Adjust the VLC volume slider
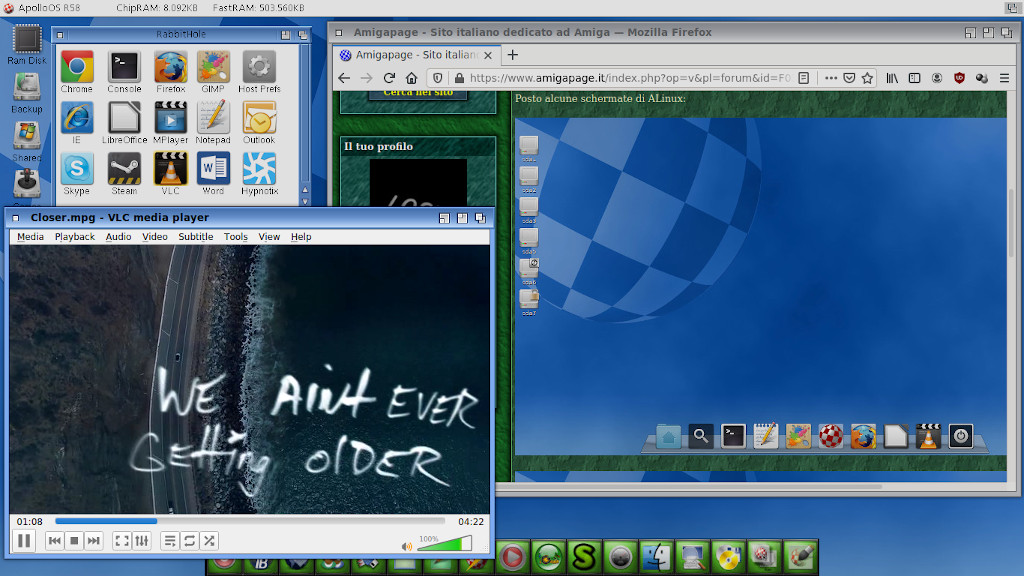The height and width of the screenshot is (576, 1024). click(x=444, y=544)
